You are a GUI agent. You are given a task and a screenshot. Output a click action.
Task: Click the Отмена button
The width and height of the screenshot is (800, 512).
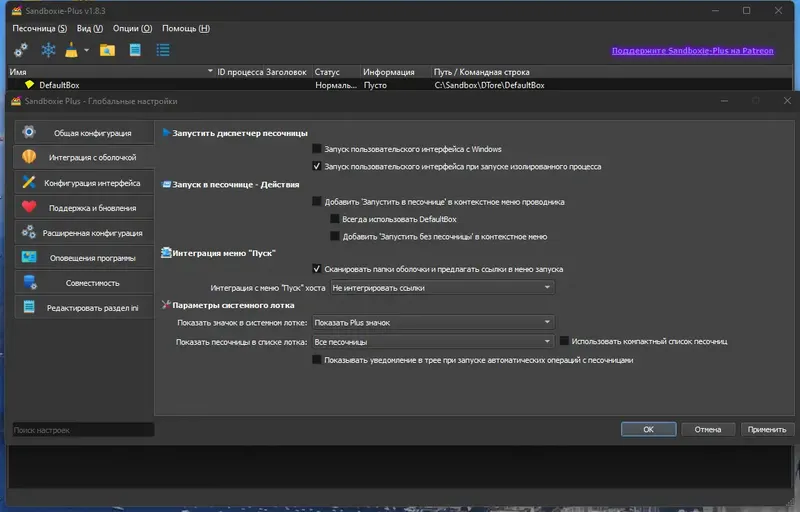point(708,429)
